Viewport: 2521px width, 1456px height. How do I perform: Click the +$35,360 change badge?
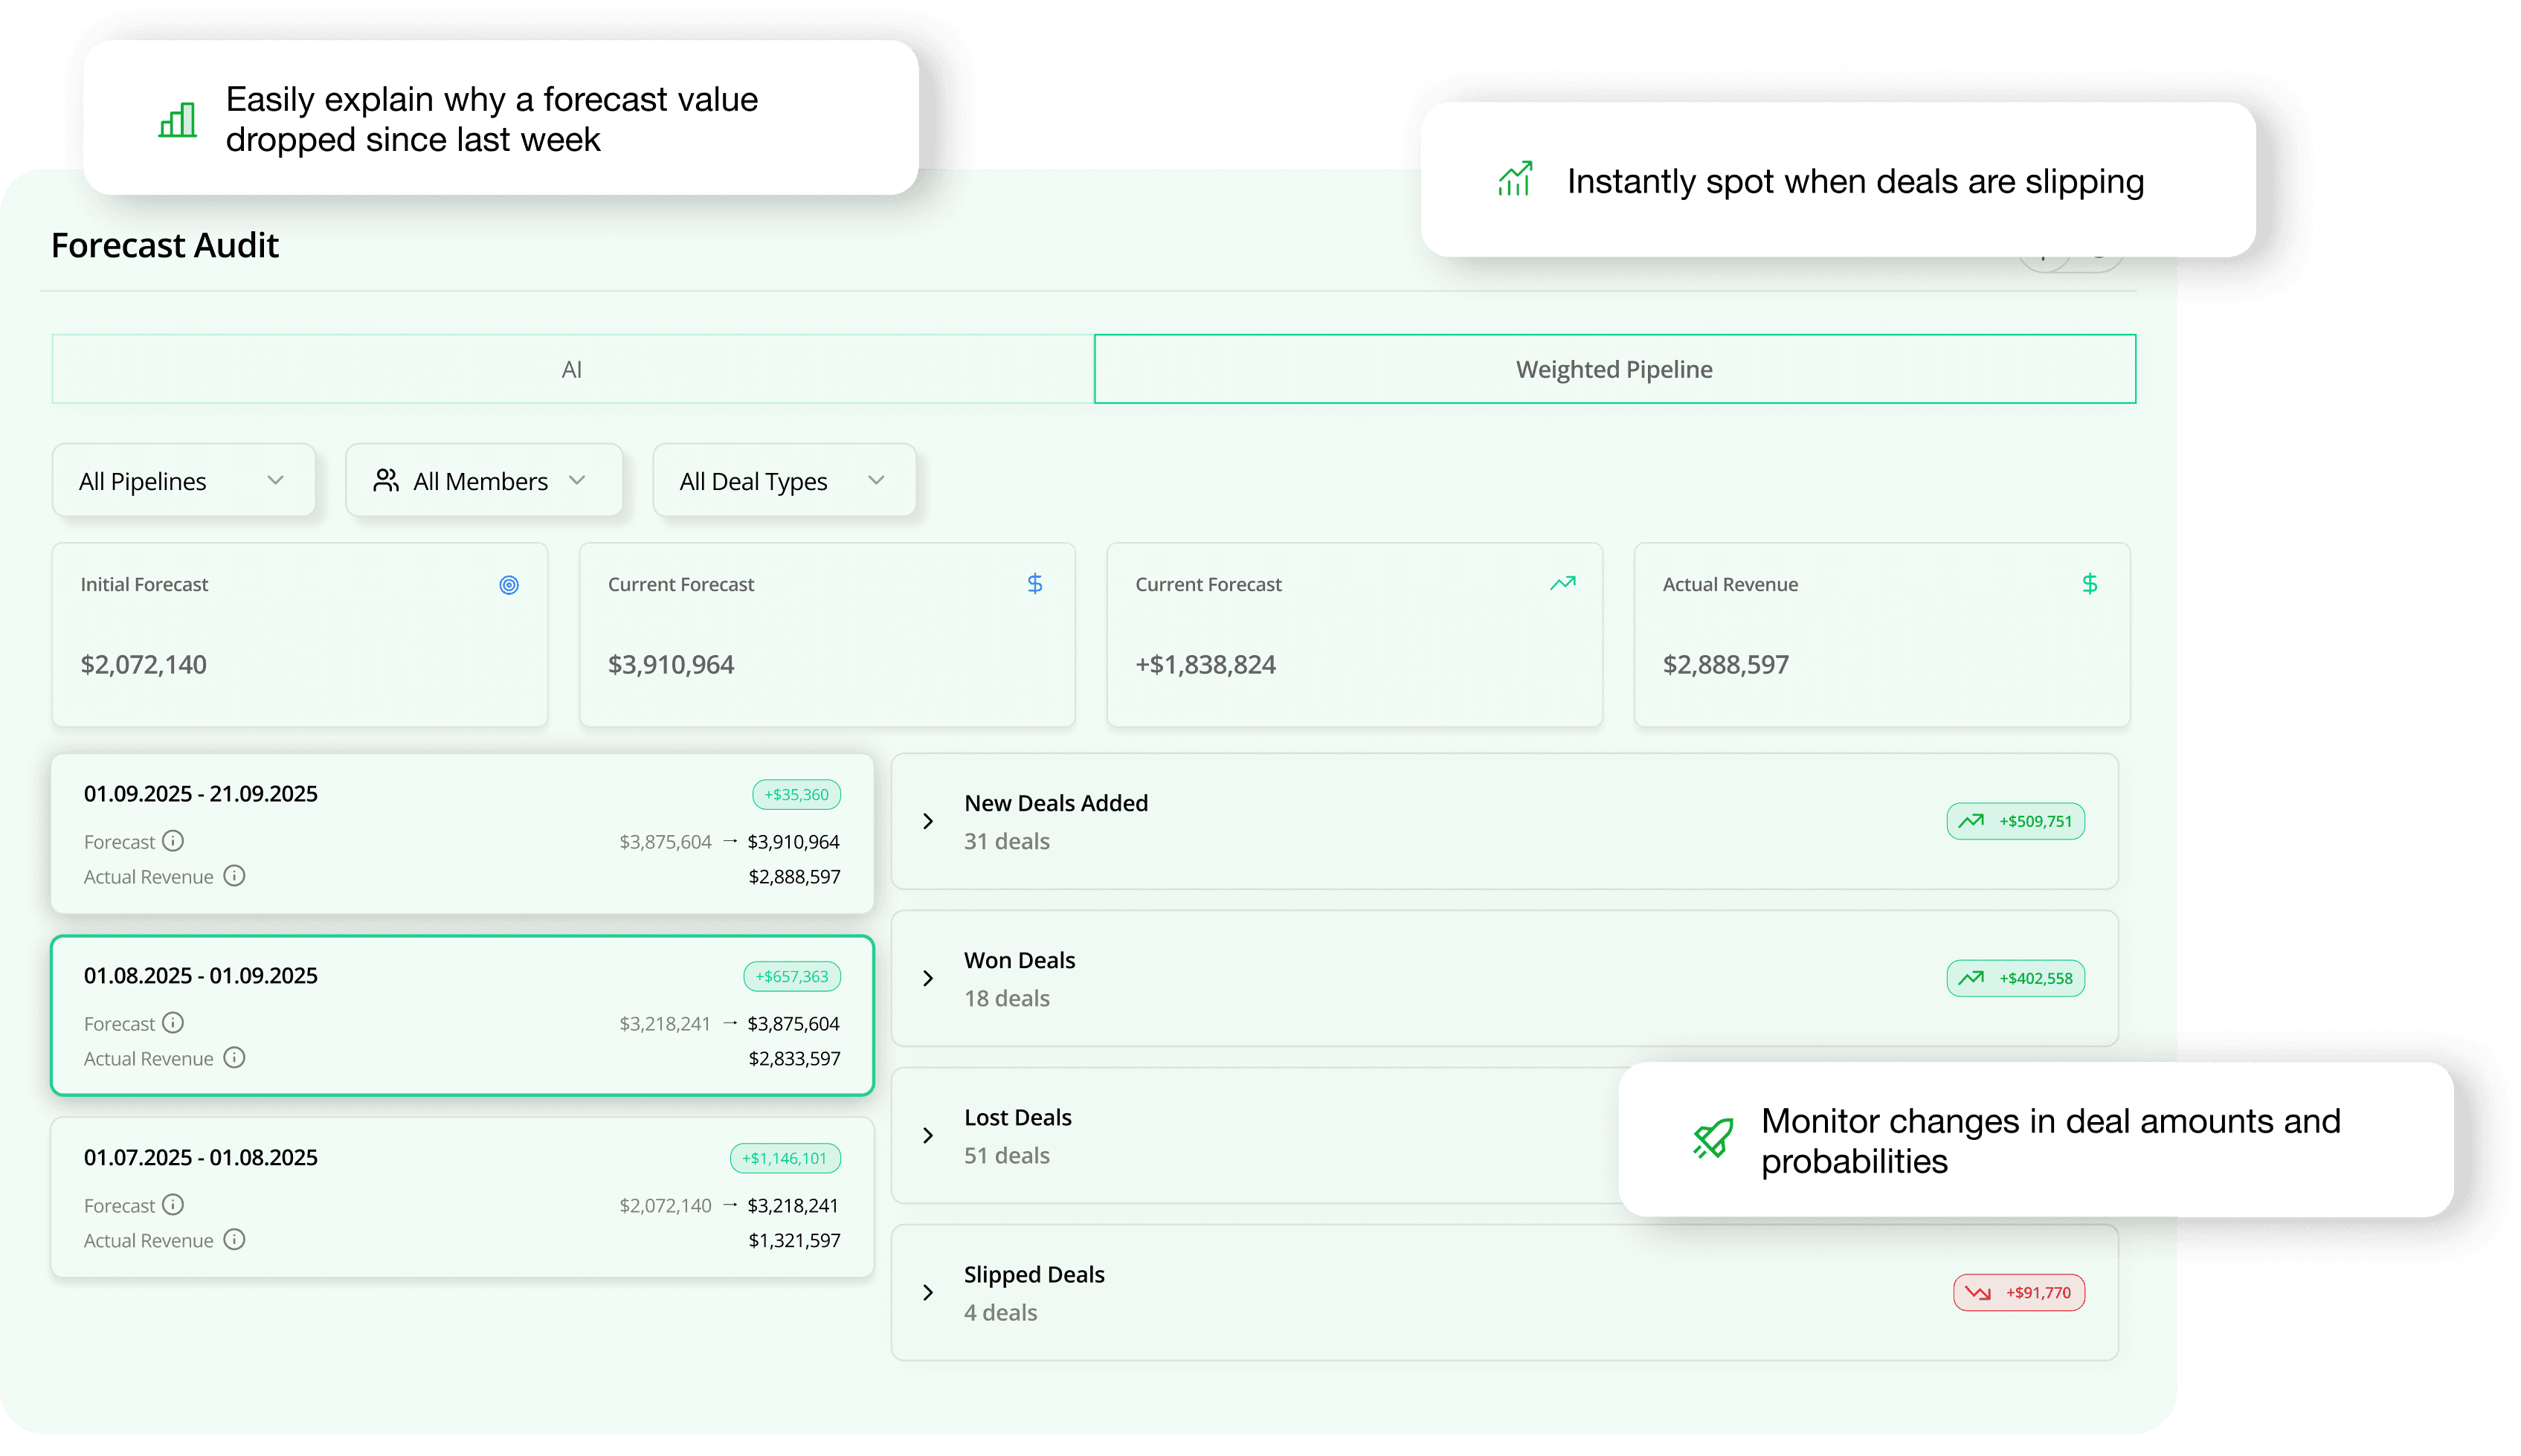coord(794,794)
